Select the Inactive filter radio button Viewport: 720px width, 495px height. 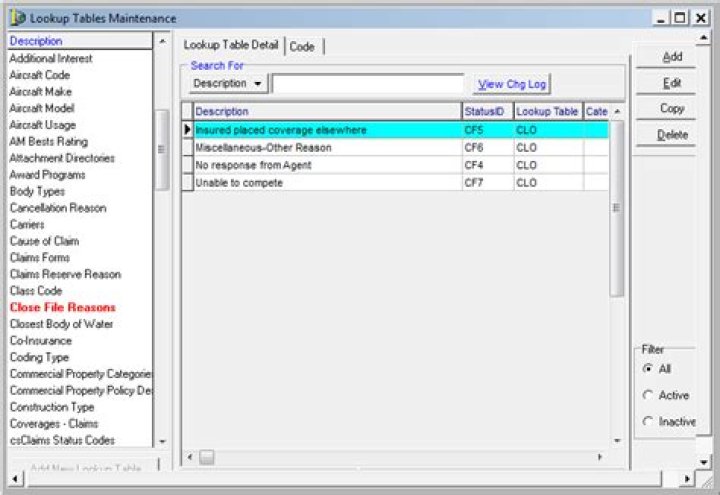pos(648,421)
